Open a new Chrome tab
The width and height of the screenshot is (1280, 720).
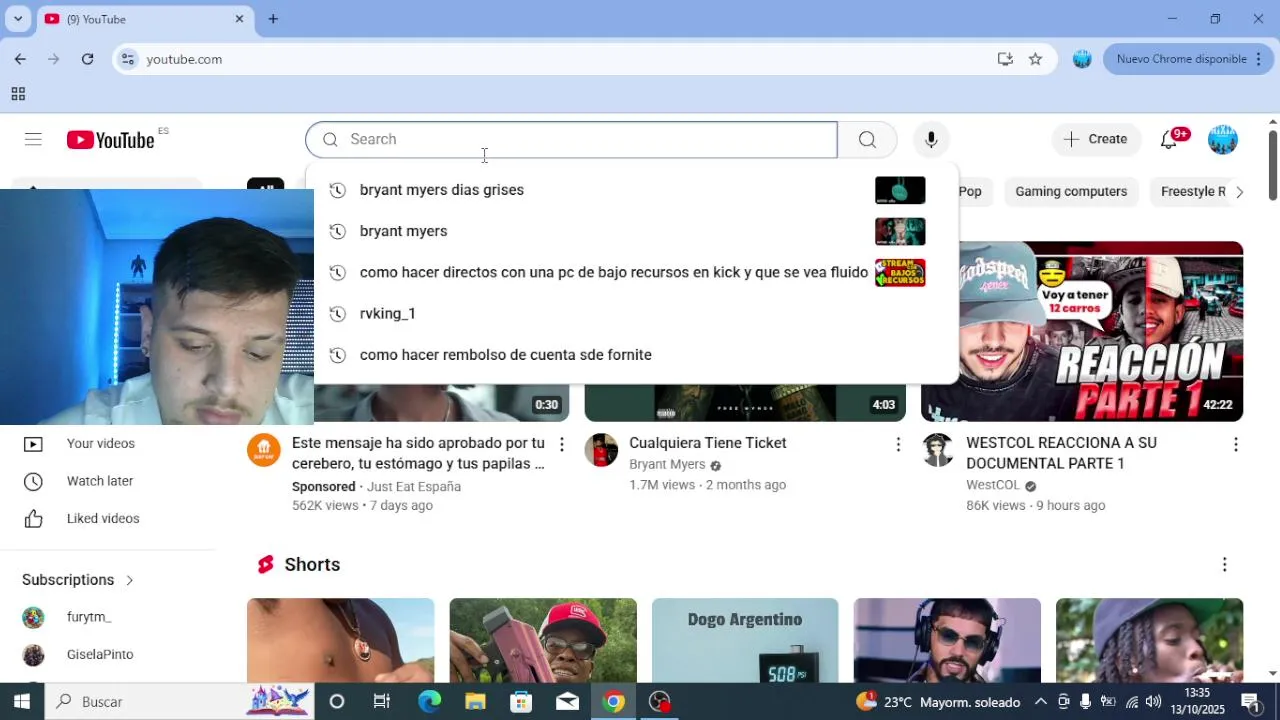273,18
